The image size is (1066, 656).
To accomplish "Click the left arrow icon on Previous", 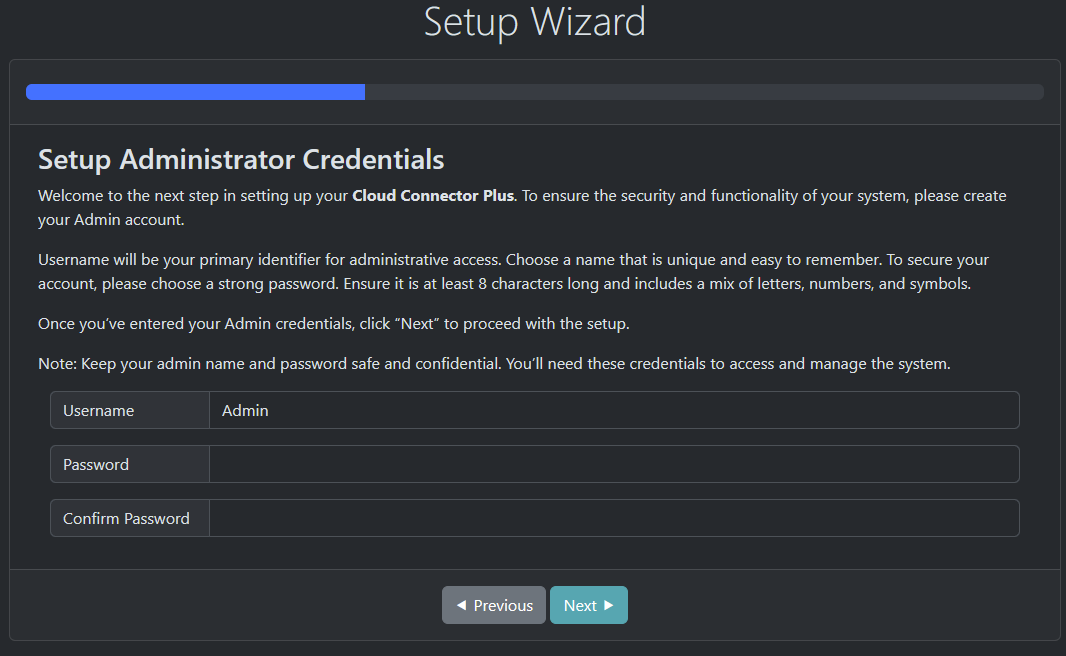I will (x=461, y=605).
